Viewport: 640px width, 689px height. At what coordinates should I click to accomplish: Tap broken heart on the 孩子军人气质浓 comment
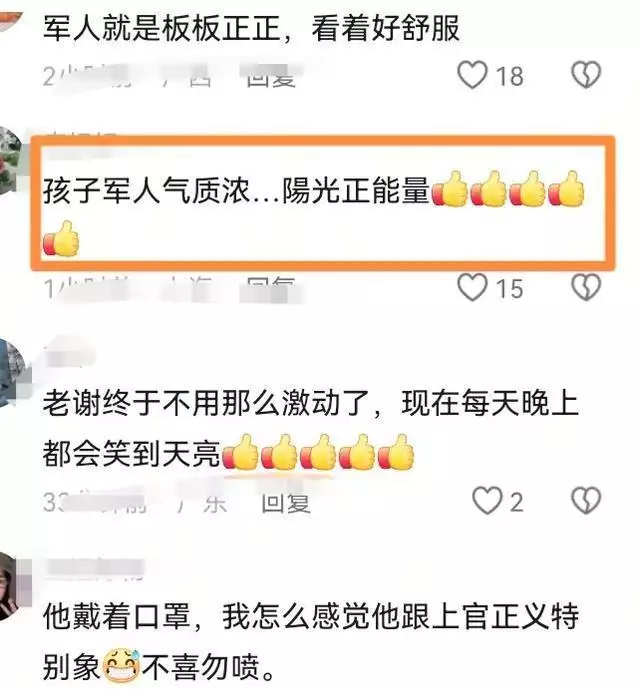click(586, 287)
